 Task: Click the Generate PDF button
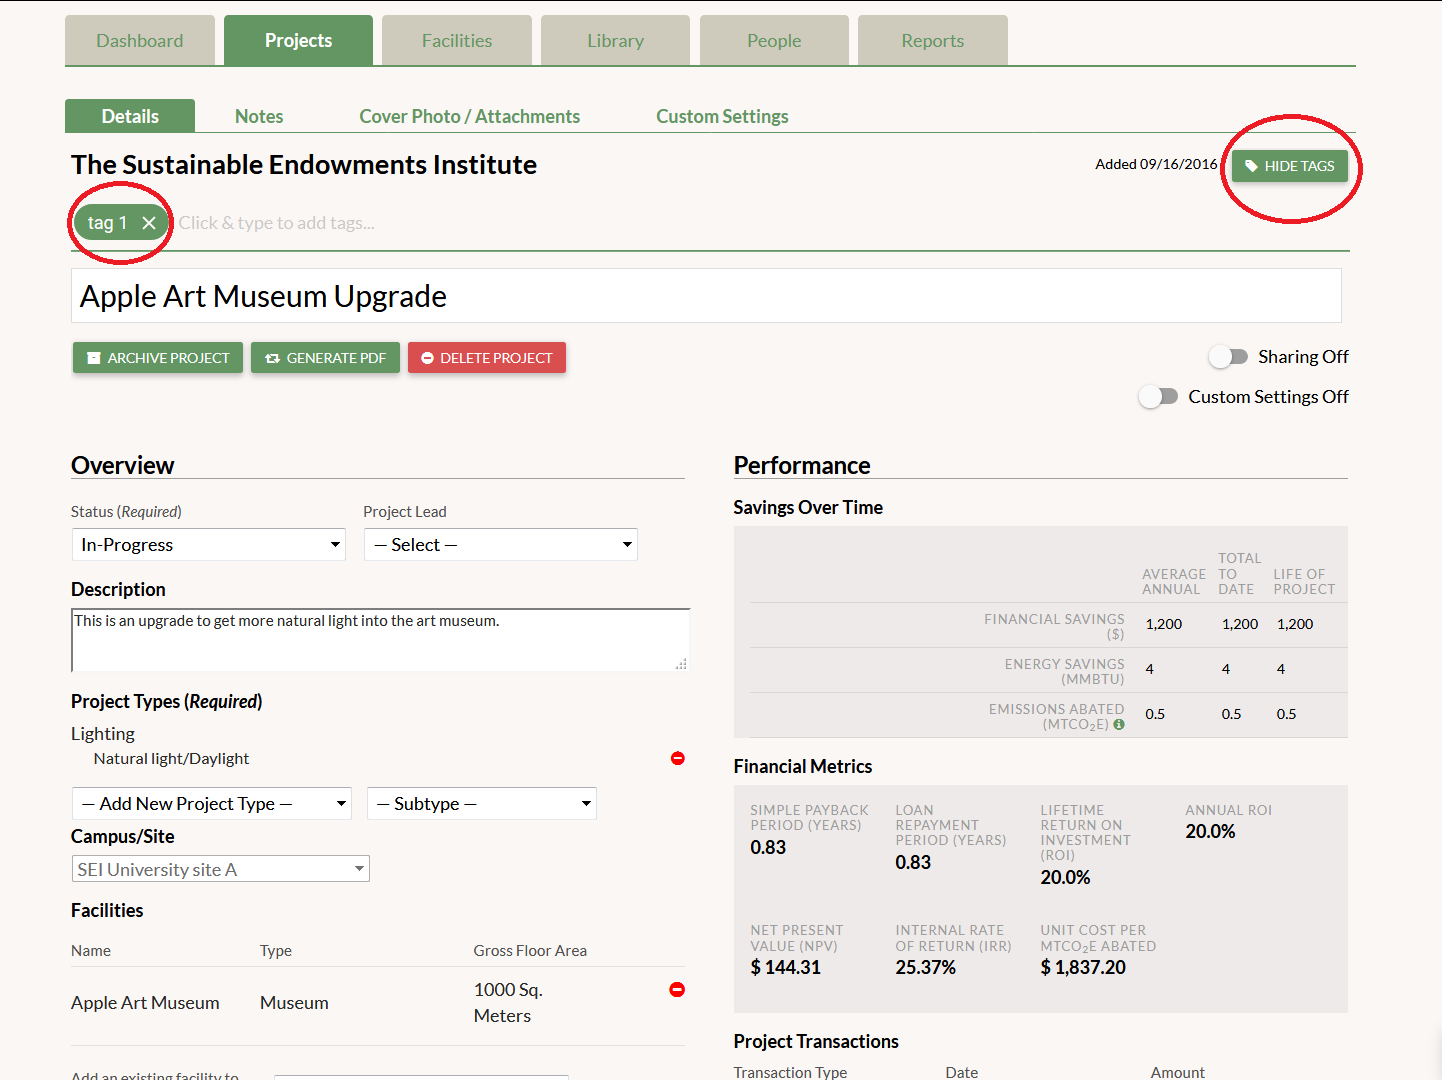(x=325, y=358)
